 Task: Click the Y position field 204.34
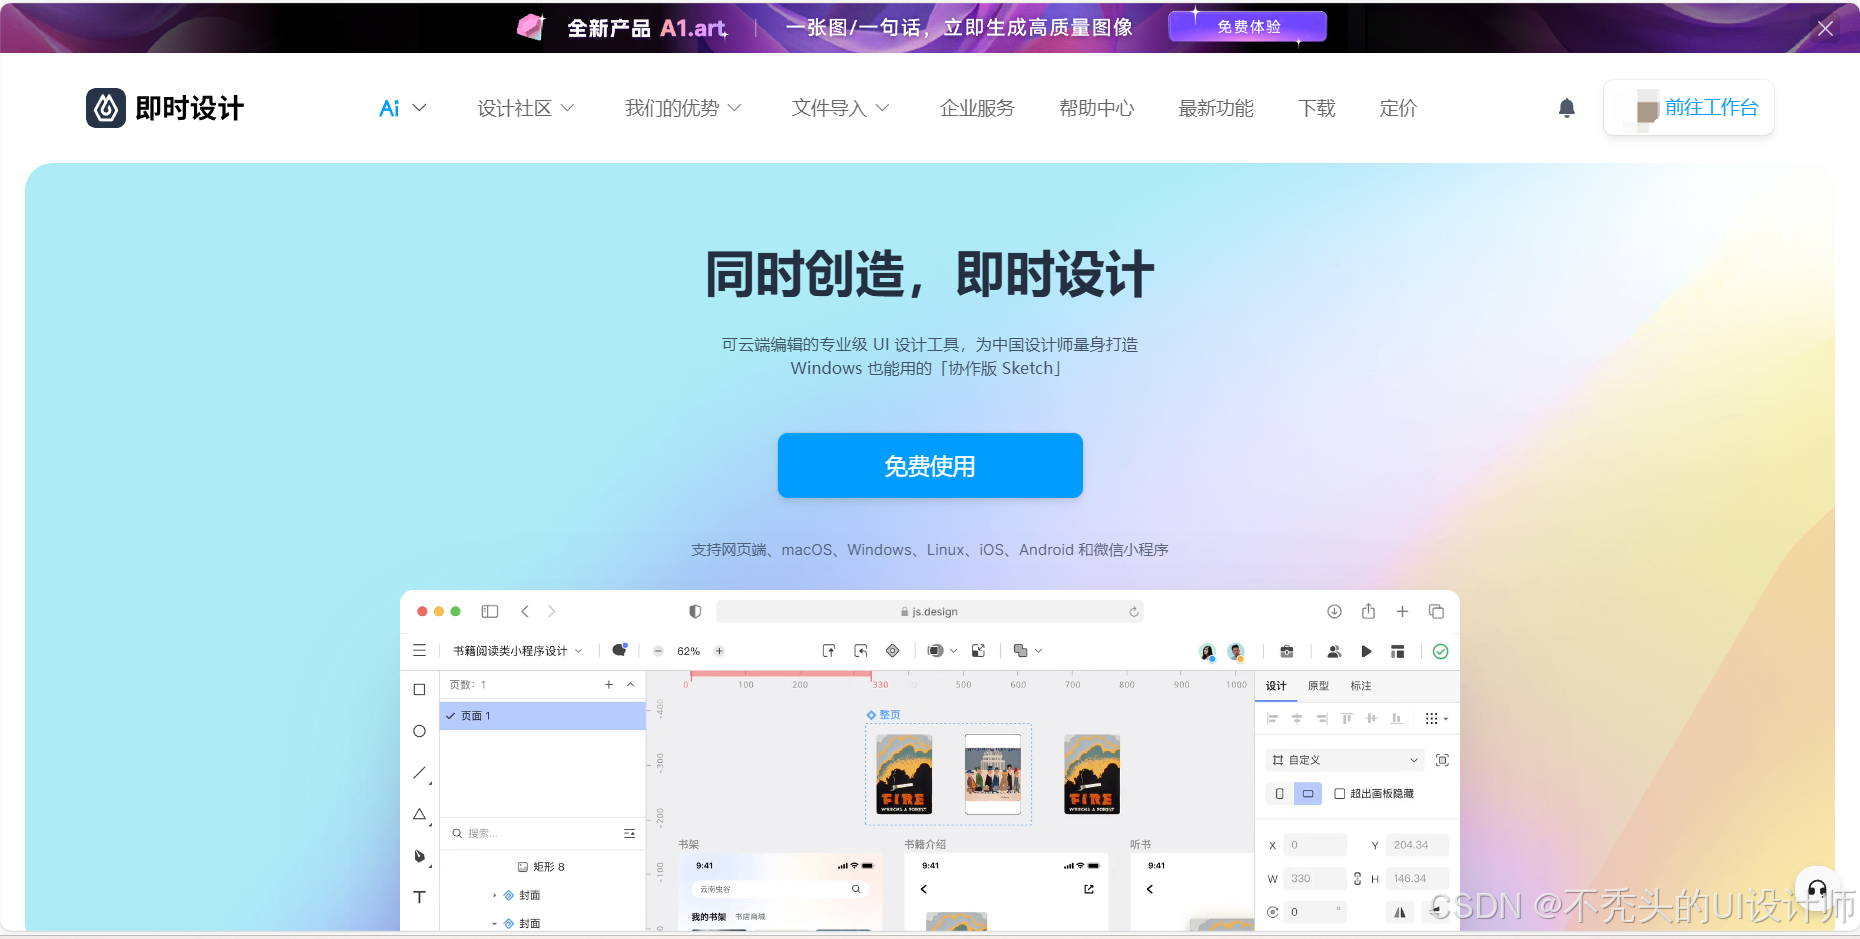pyautogui.click(x=1417, y=845)
